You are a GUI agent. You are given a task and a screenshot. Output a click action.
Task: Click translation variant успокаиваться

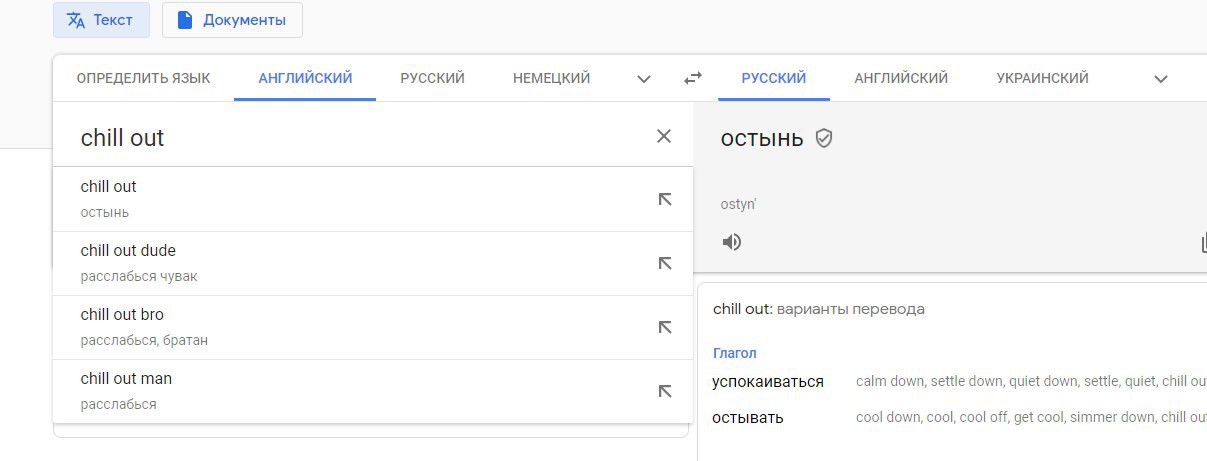coord(768,382)
